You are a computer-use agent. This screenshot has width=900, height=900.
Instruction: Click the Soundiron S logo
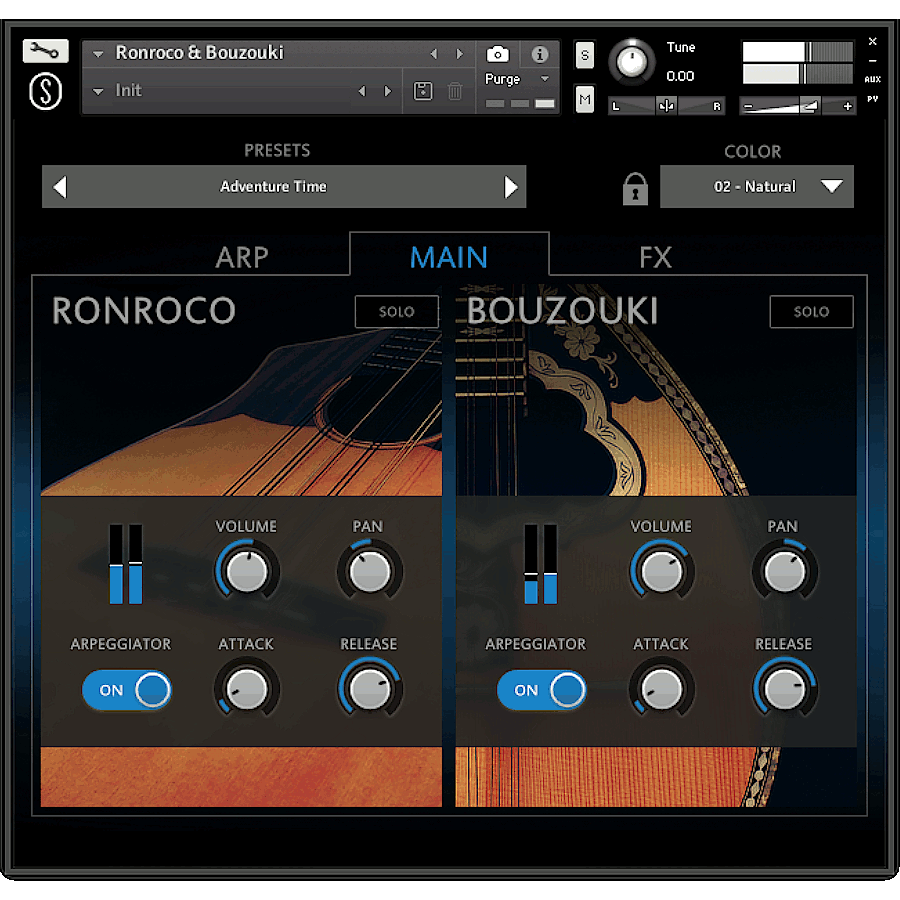click(45, 91)
